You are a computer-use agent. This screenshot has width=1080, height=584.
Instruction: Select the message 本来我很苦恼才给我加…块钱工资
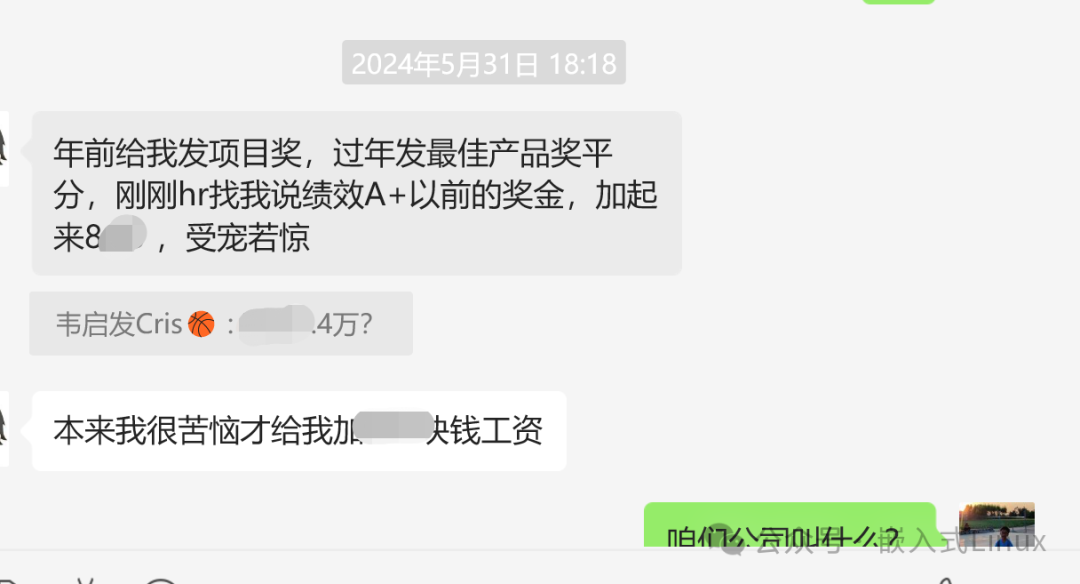(x=299, y=431)
